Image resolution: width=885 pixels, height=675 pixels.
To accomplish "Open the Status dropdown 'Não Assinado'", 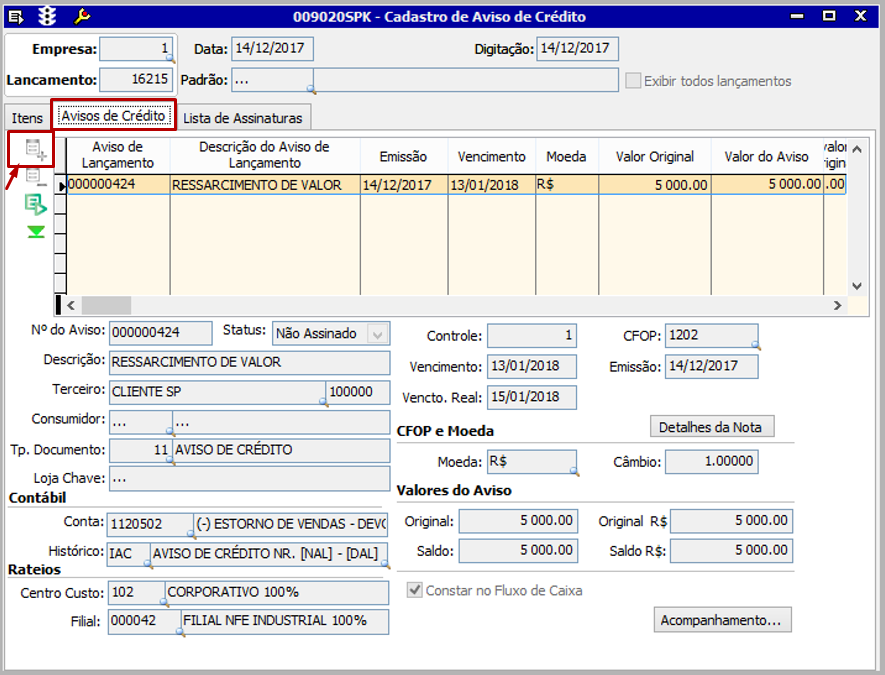I will [x=378, y=334].
